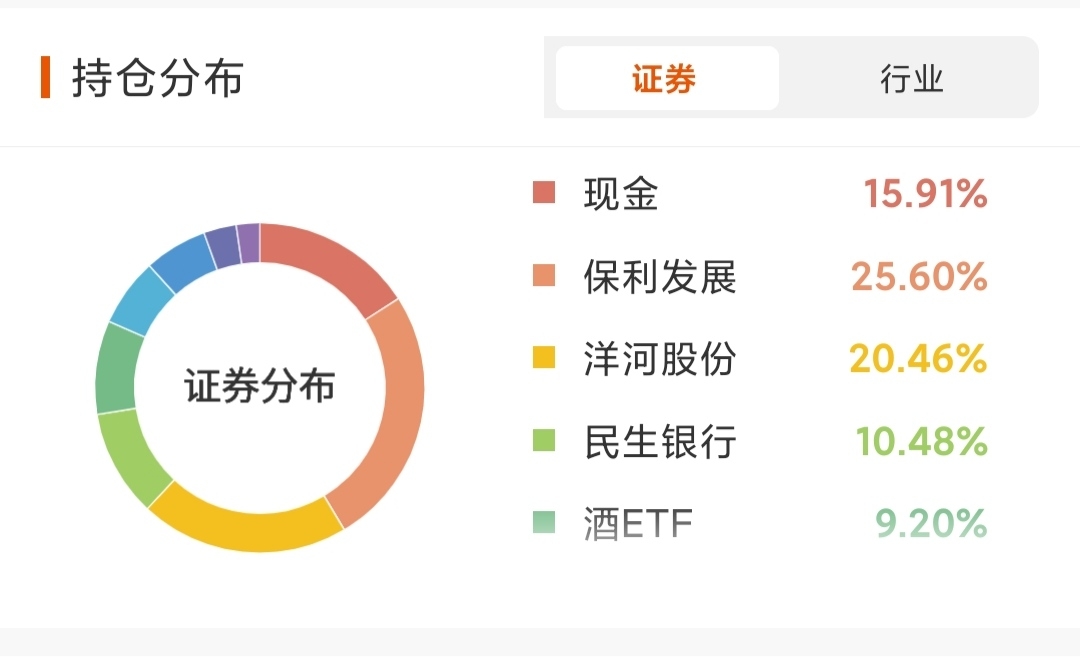The image size is (1080, 663).
Task: Click the 20.46% percentage value
Action: (x=918, y=358)
